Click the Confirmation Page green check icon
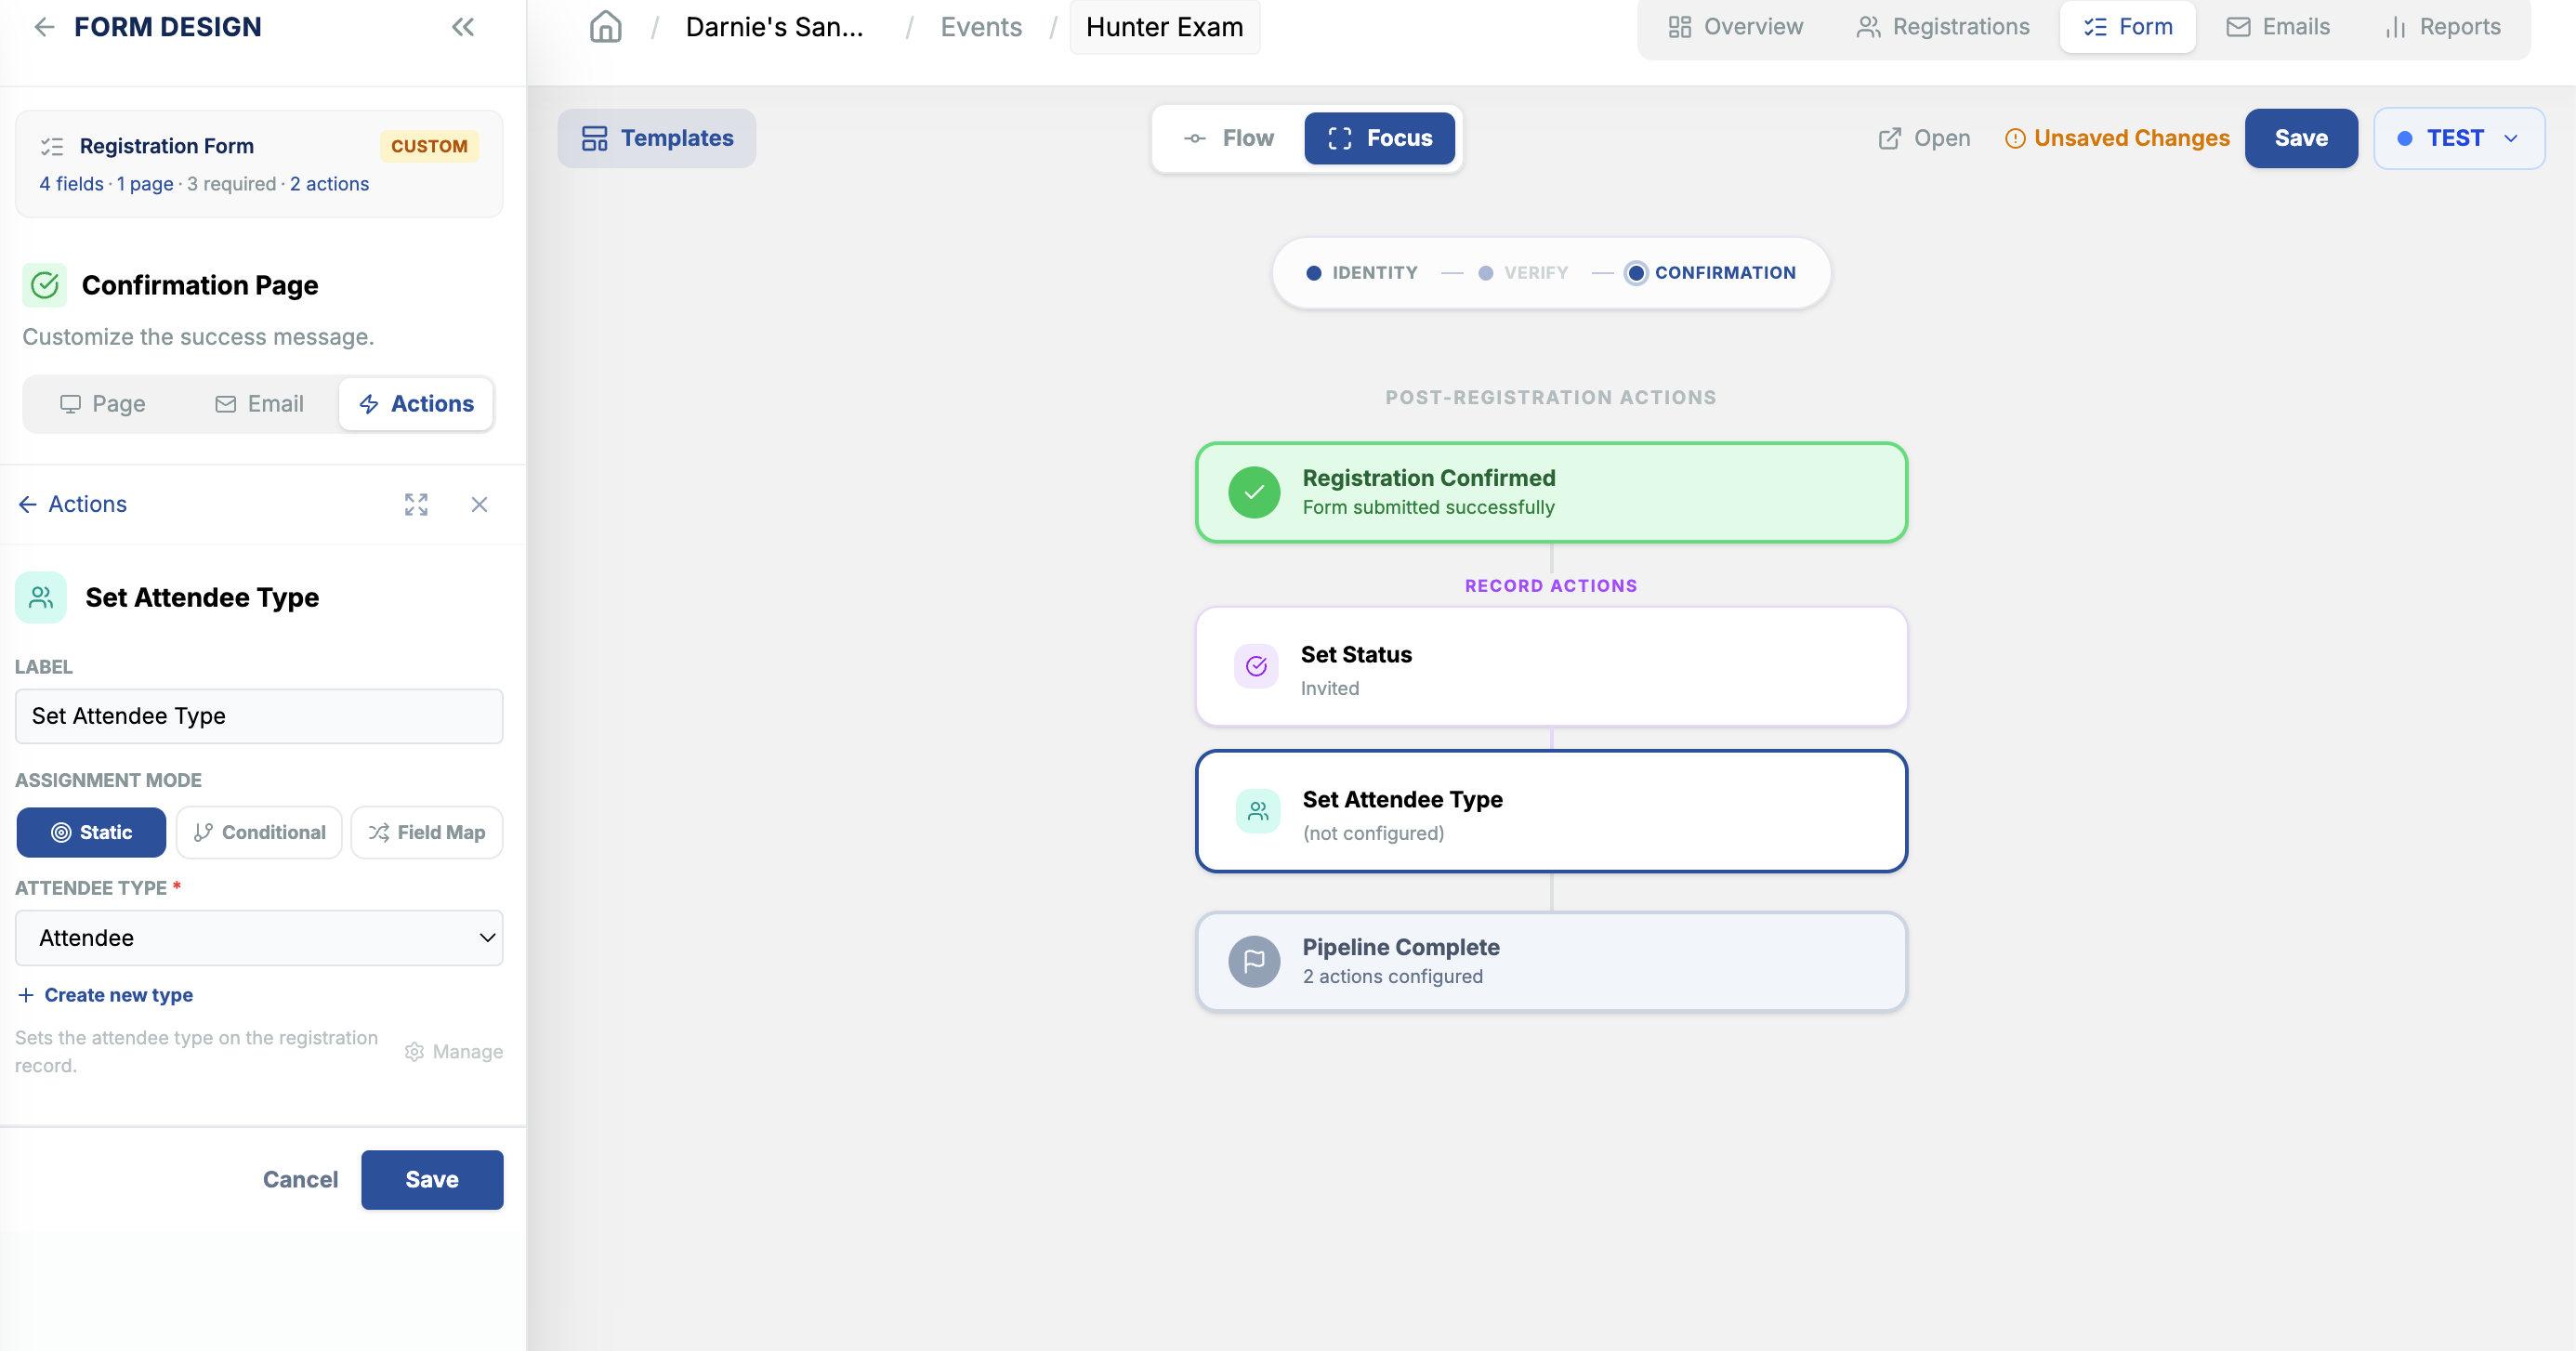Image resolution: width=2576 pixels, height=1351 pixels. [x=45, y=285]
